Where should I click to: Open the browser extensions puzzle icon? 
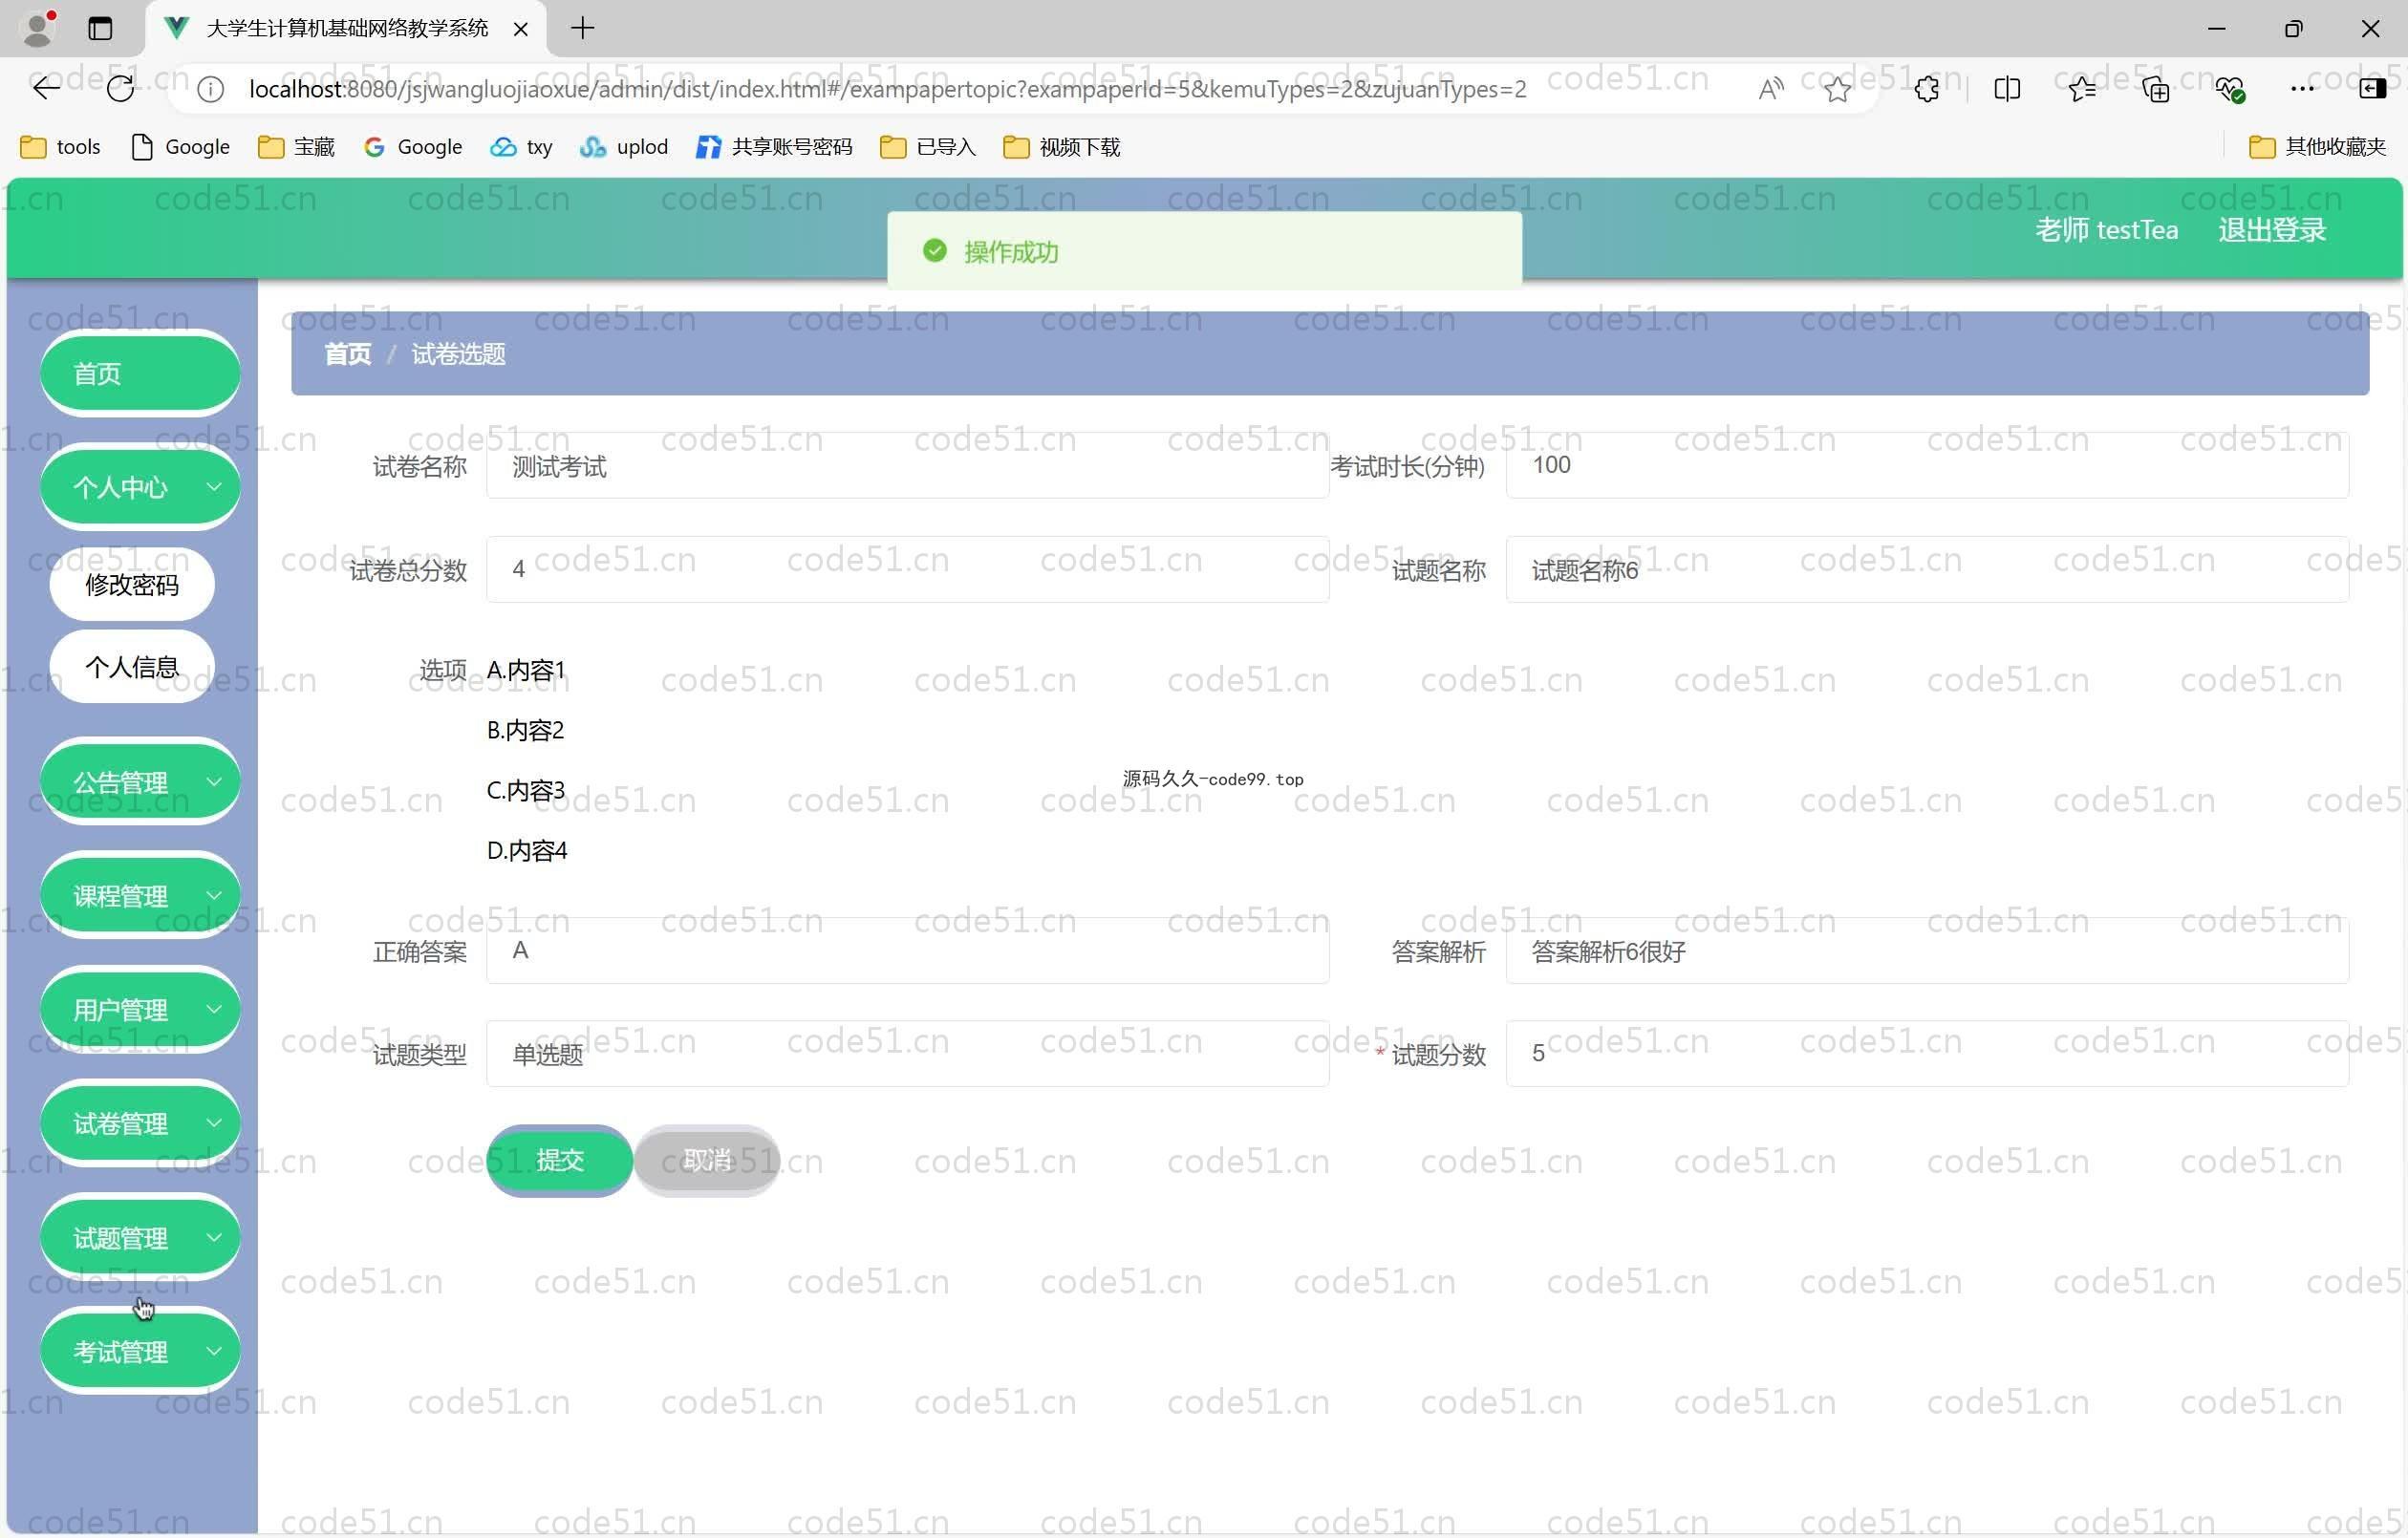point(1926,89)
